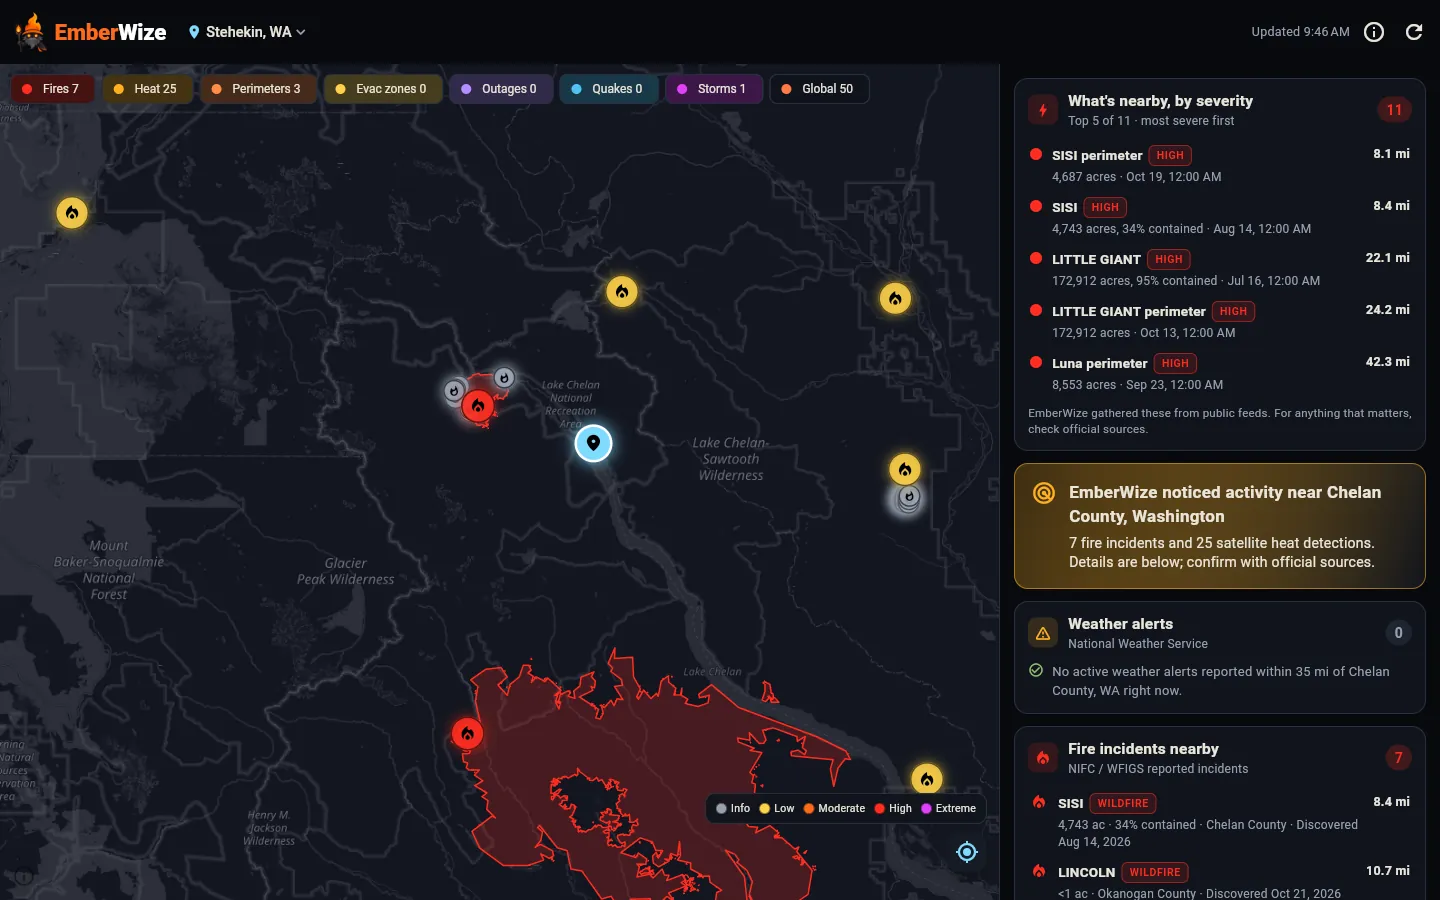Toggle the Fires 7 layer chip
Image resolution: width=1440 pixels, height=900 pixels.
pos(52,89)
